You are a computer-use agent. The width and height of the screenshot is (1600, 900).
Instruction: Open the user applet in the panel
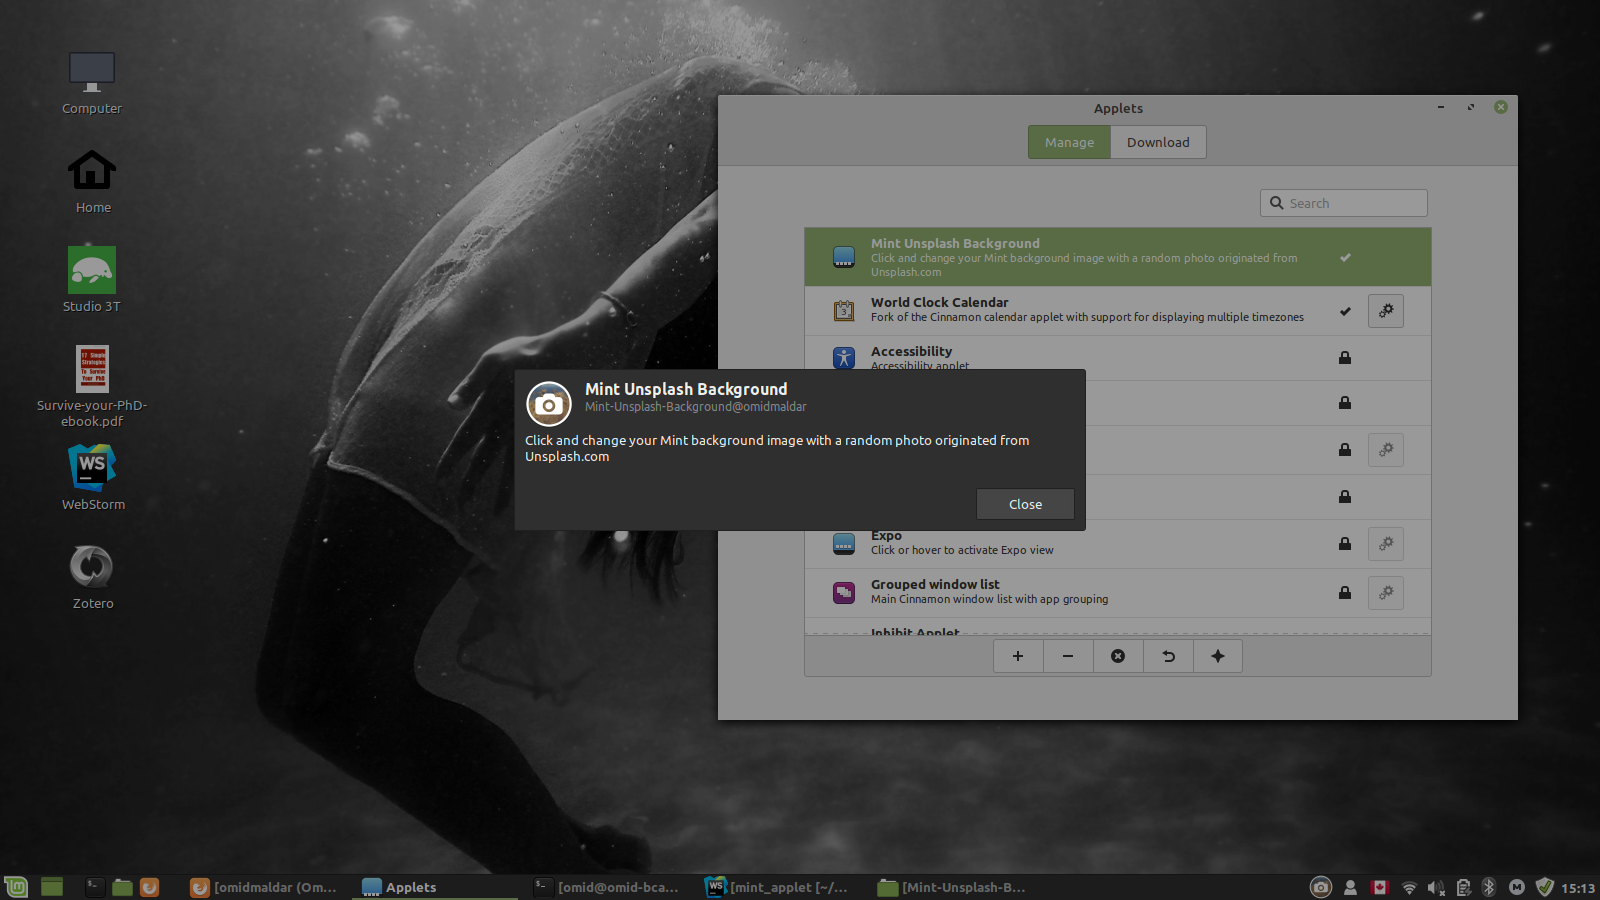tap(1350, 887)
